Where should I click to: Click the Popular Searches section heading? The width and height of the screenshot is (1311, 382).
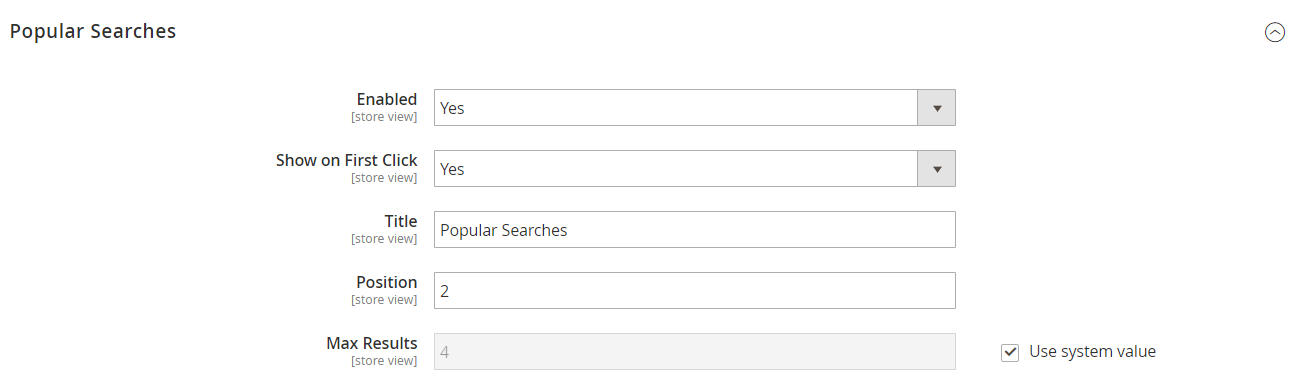[93, 31]
